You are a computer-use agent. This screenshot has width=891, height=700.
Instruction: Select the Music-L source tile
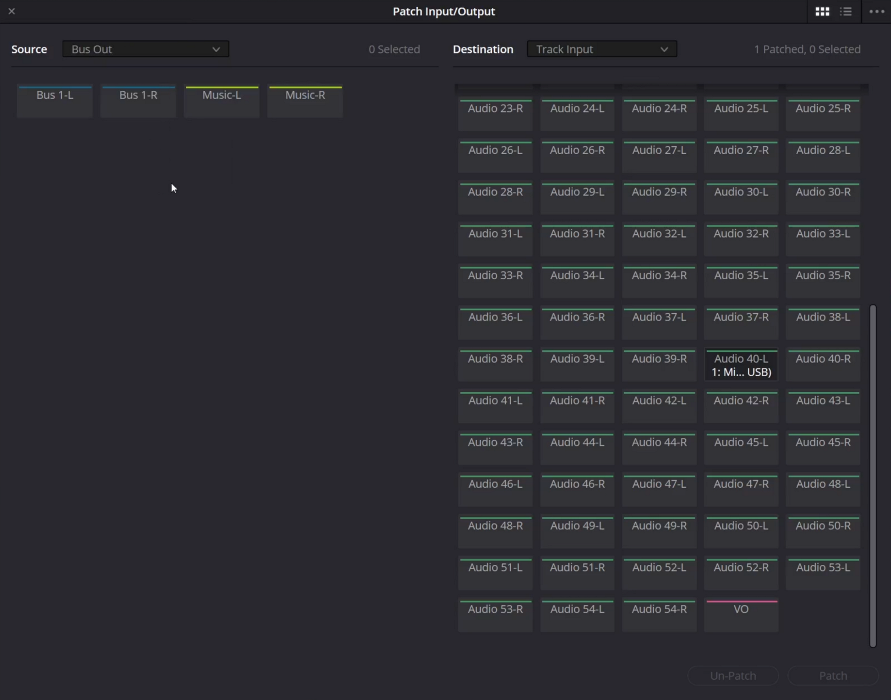(222, 101)
